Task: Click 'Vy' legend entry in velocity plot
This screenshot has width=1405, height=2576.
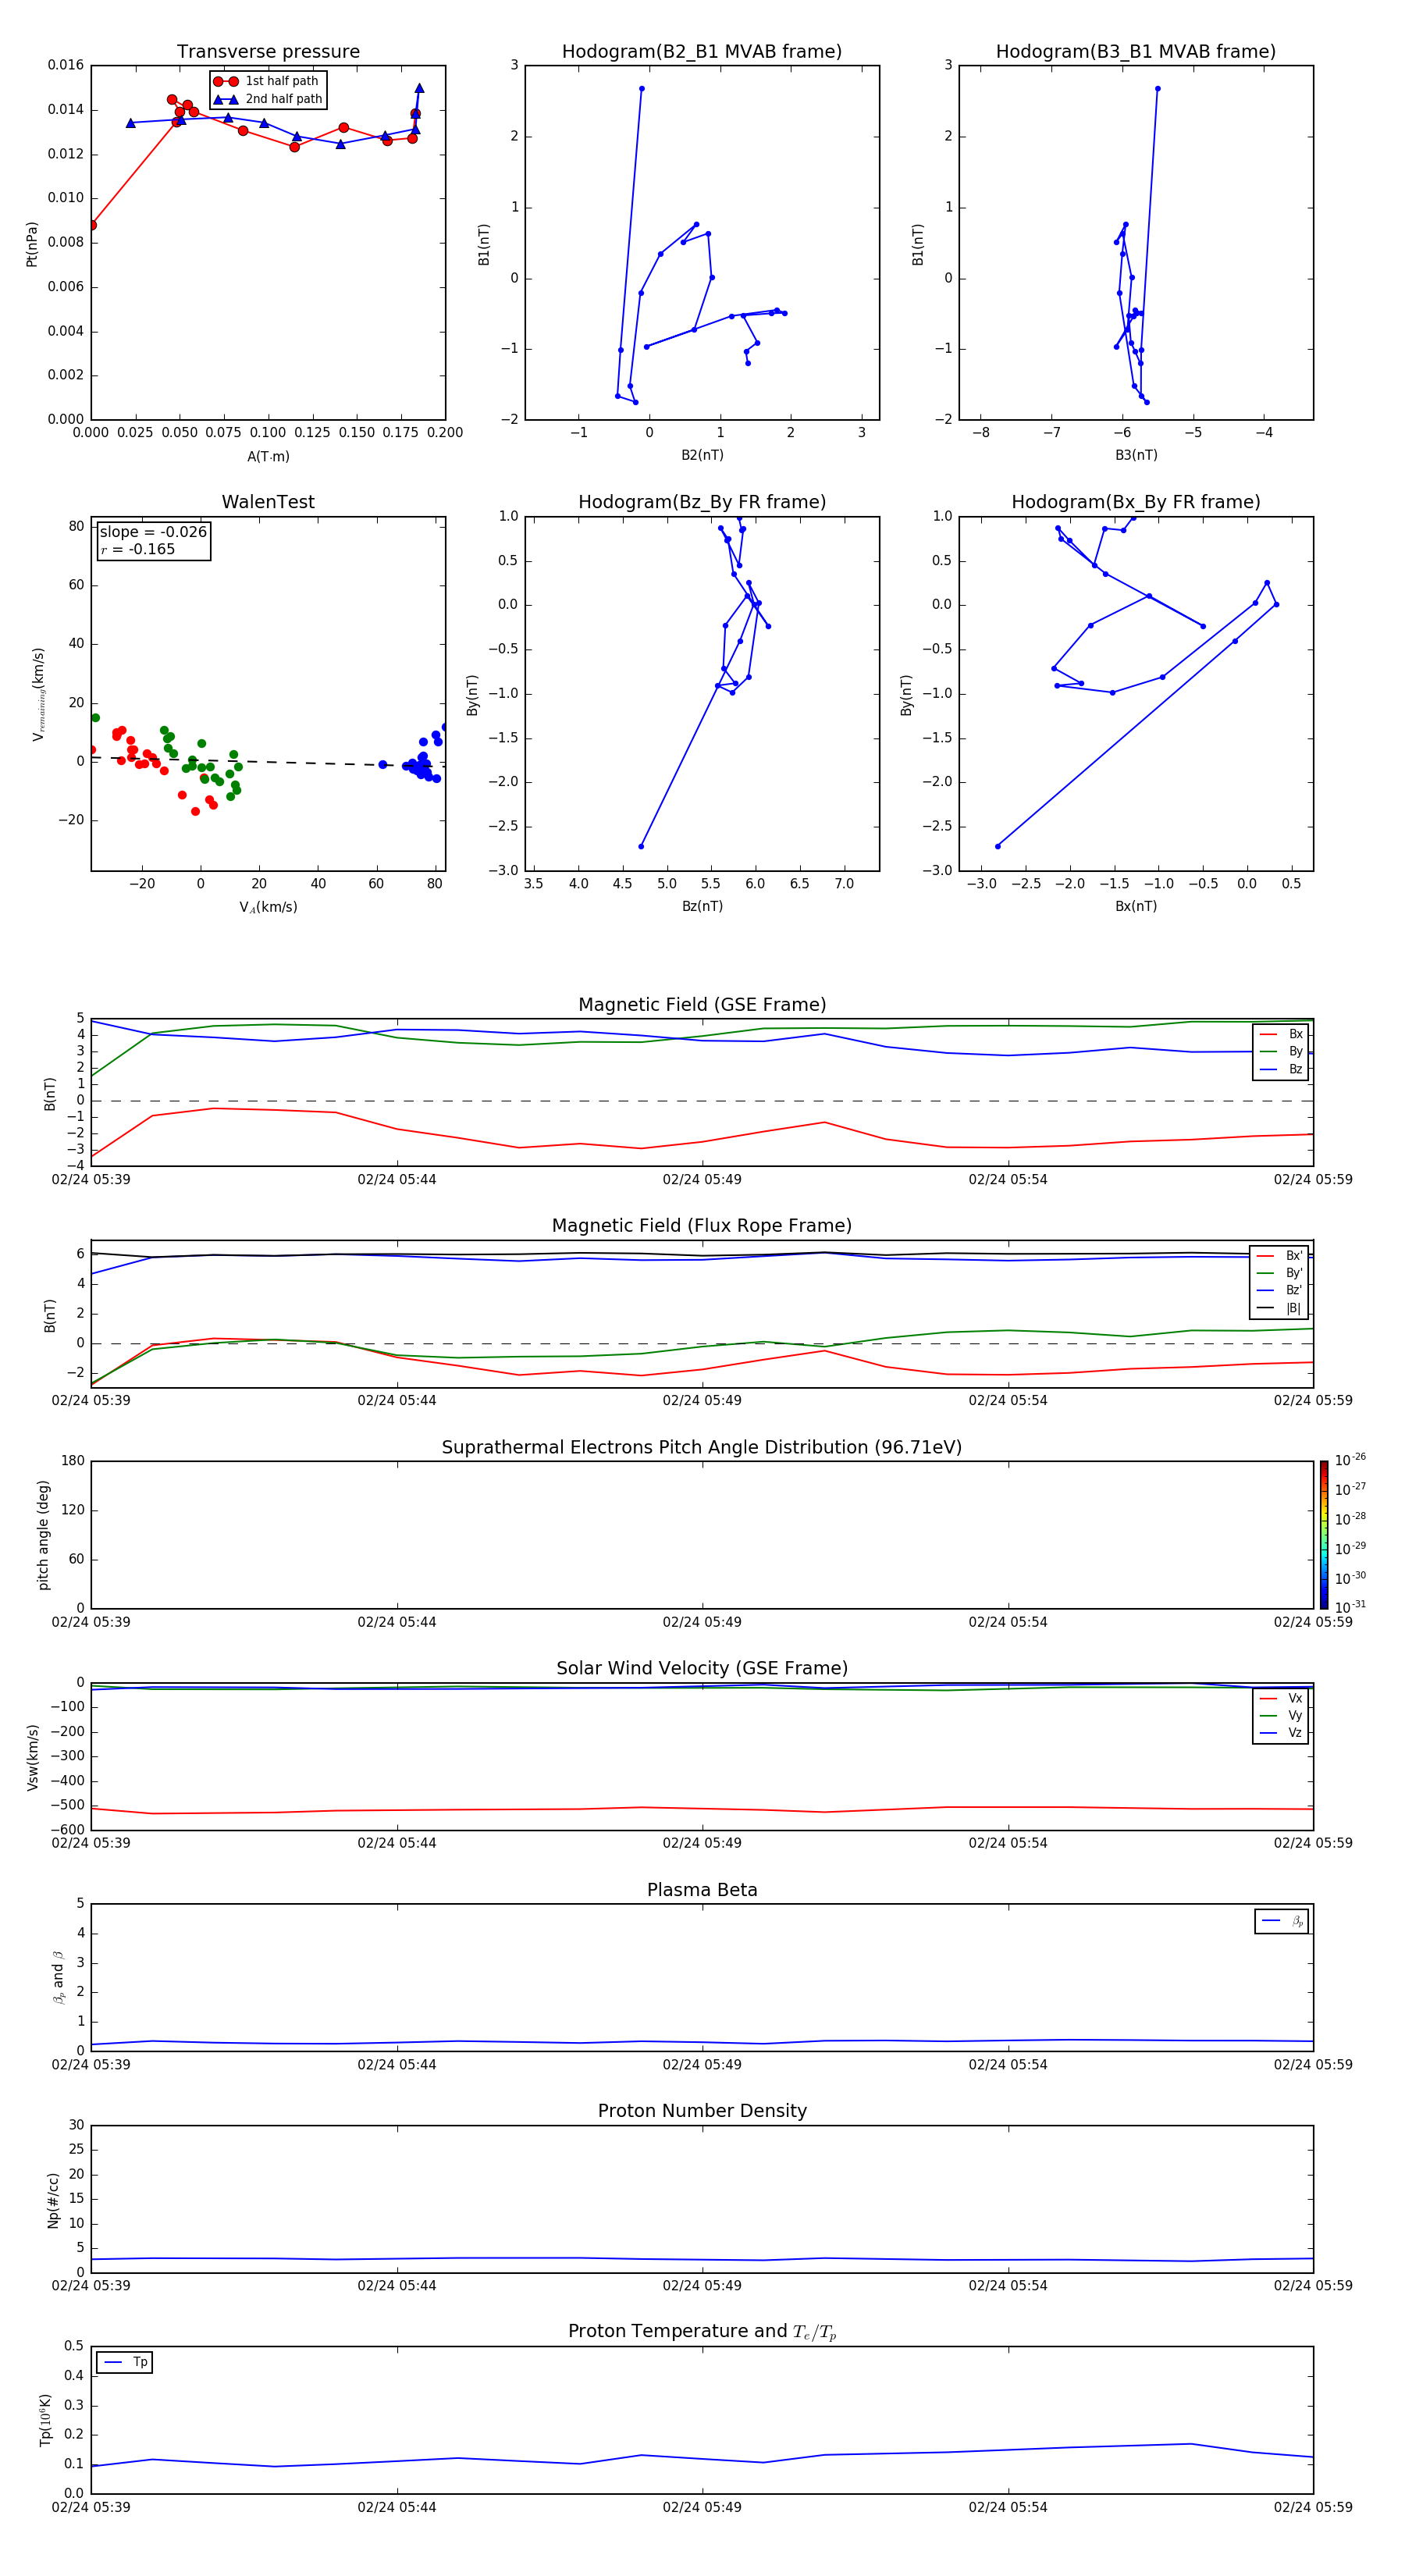Action: (x=1281, y=1716)
